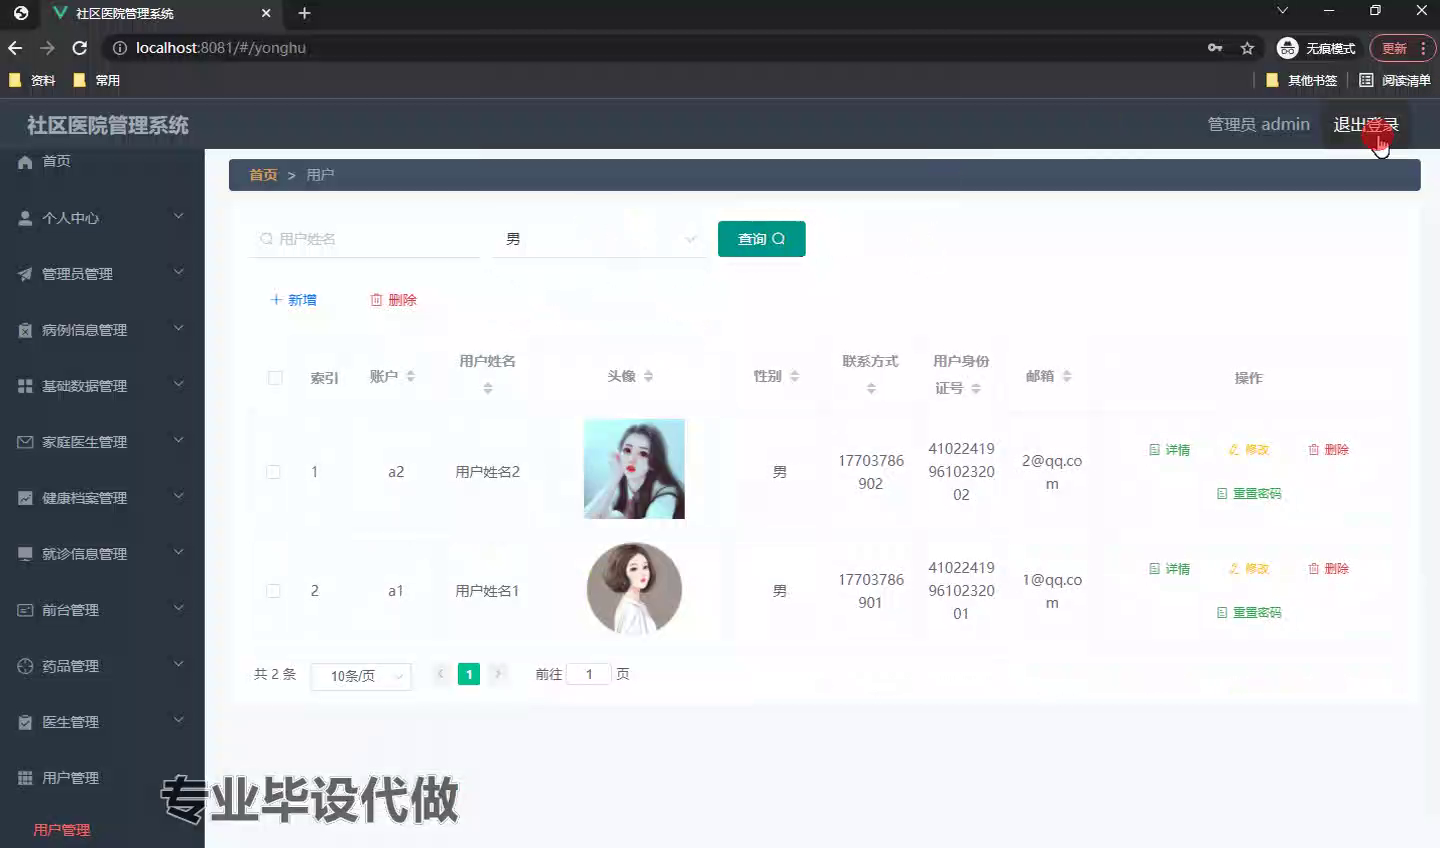The height and width of the screenshot is (848, 1440).
Task: Open the password key icon in address bar
Action: pos(1215,48)
